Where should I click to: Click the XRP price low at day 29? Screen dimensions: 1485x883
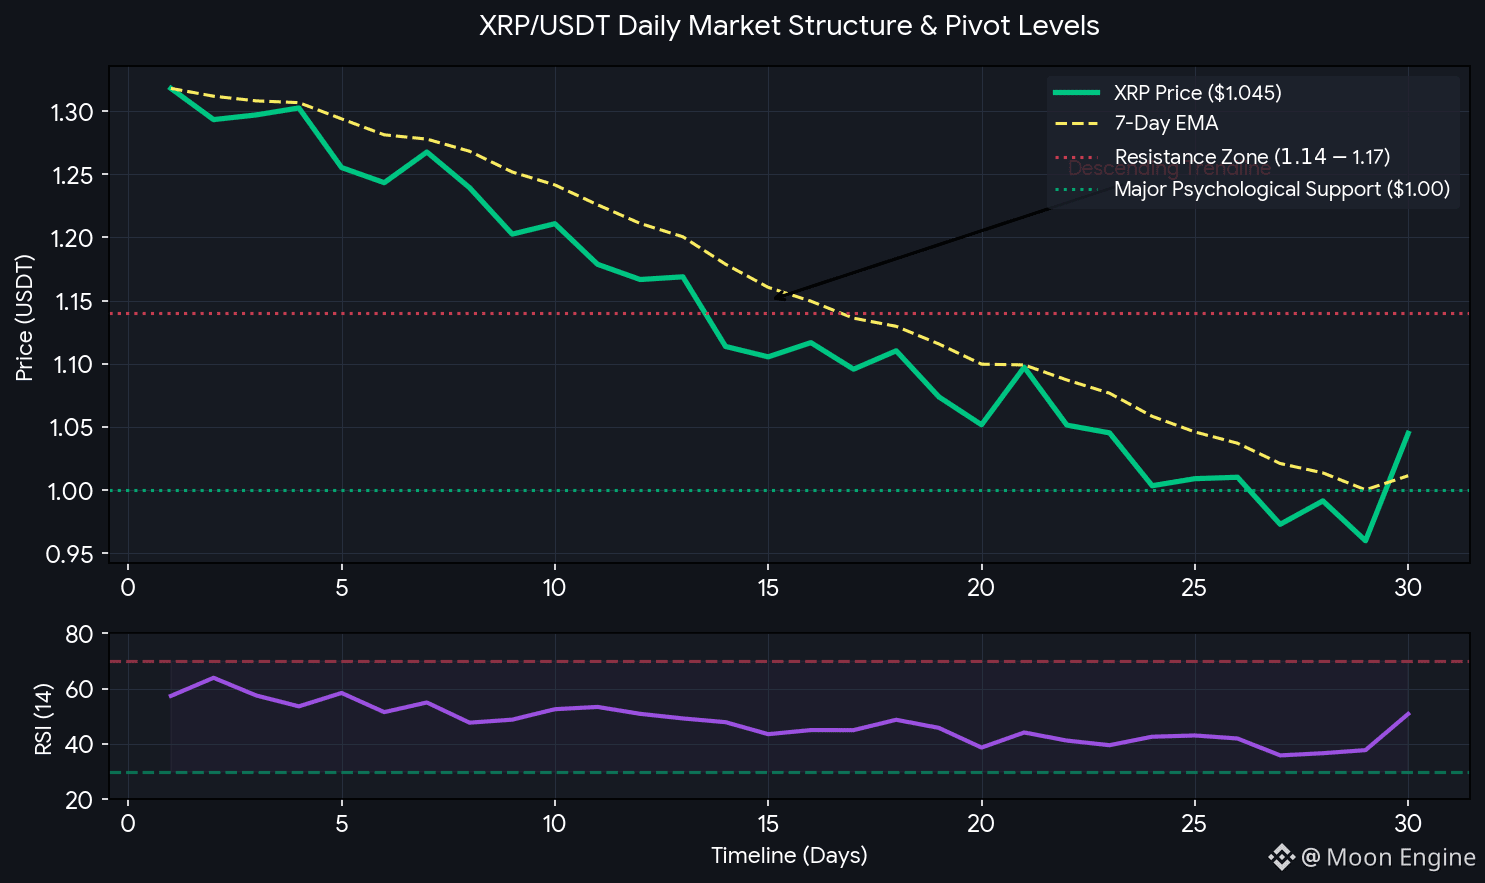click(x=1365, y=541)
